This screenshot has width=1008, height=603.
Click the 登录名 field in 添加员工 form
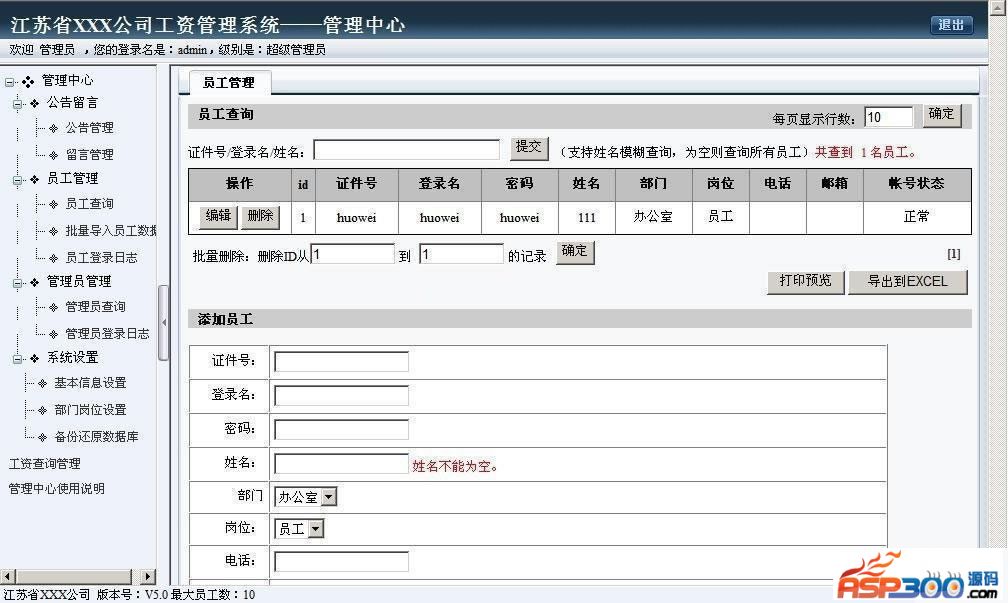coord(341,395)
